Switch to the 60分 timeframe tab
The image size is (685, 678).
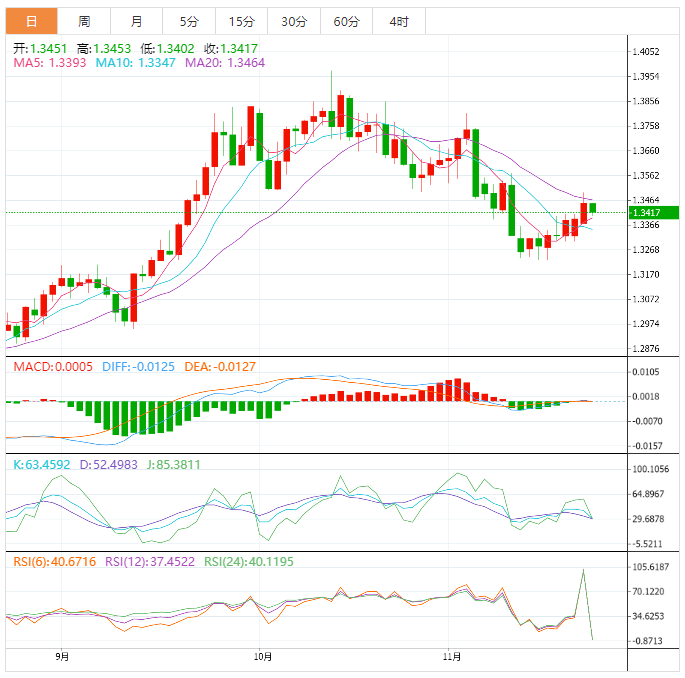346,21
